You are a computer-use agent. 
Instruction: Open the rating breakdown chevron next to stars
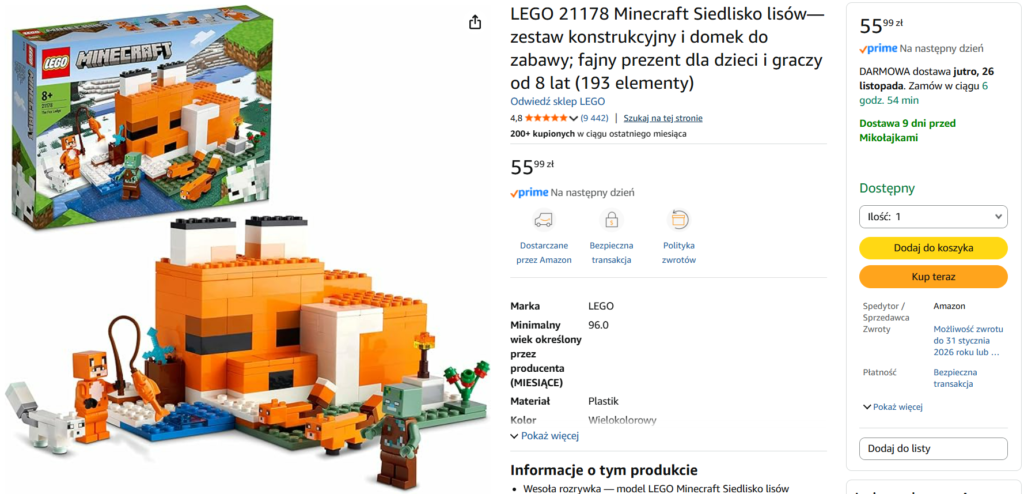[573, 118]
